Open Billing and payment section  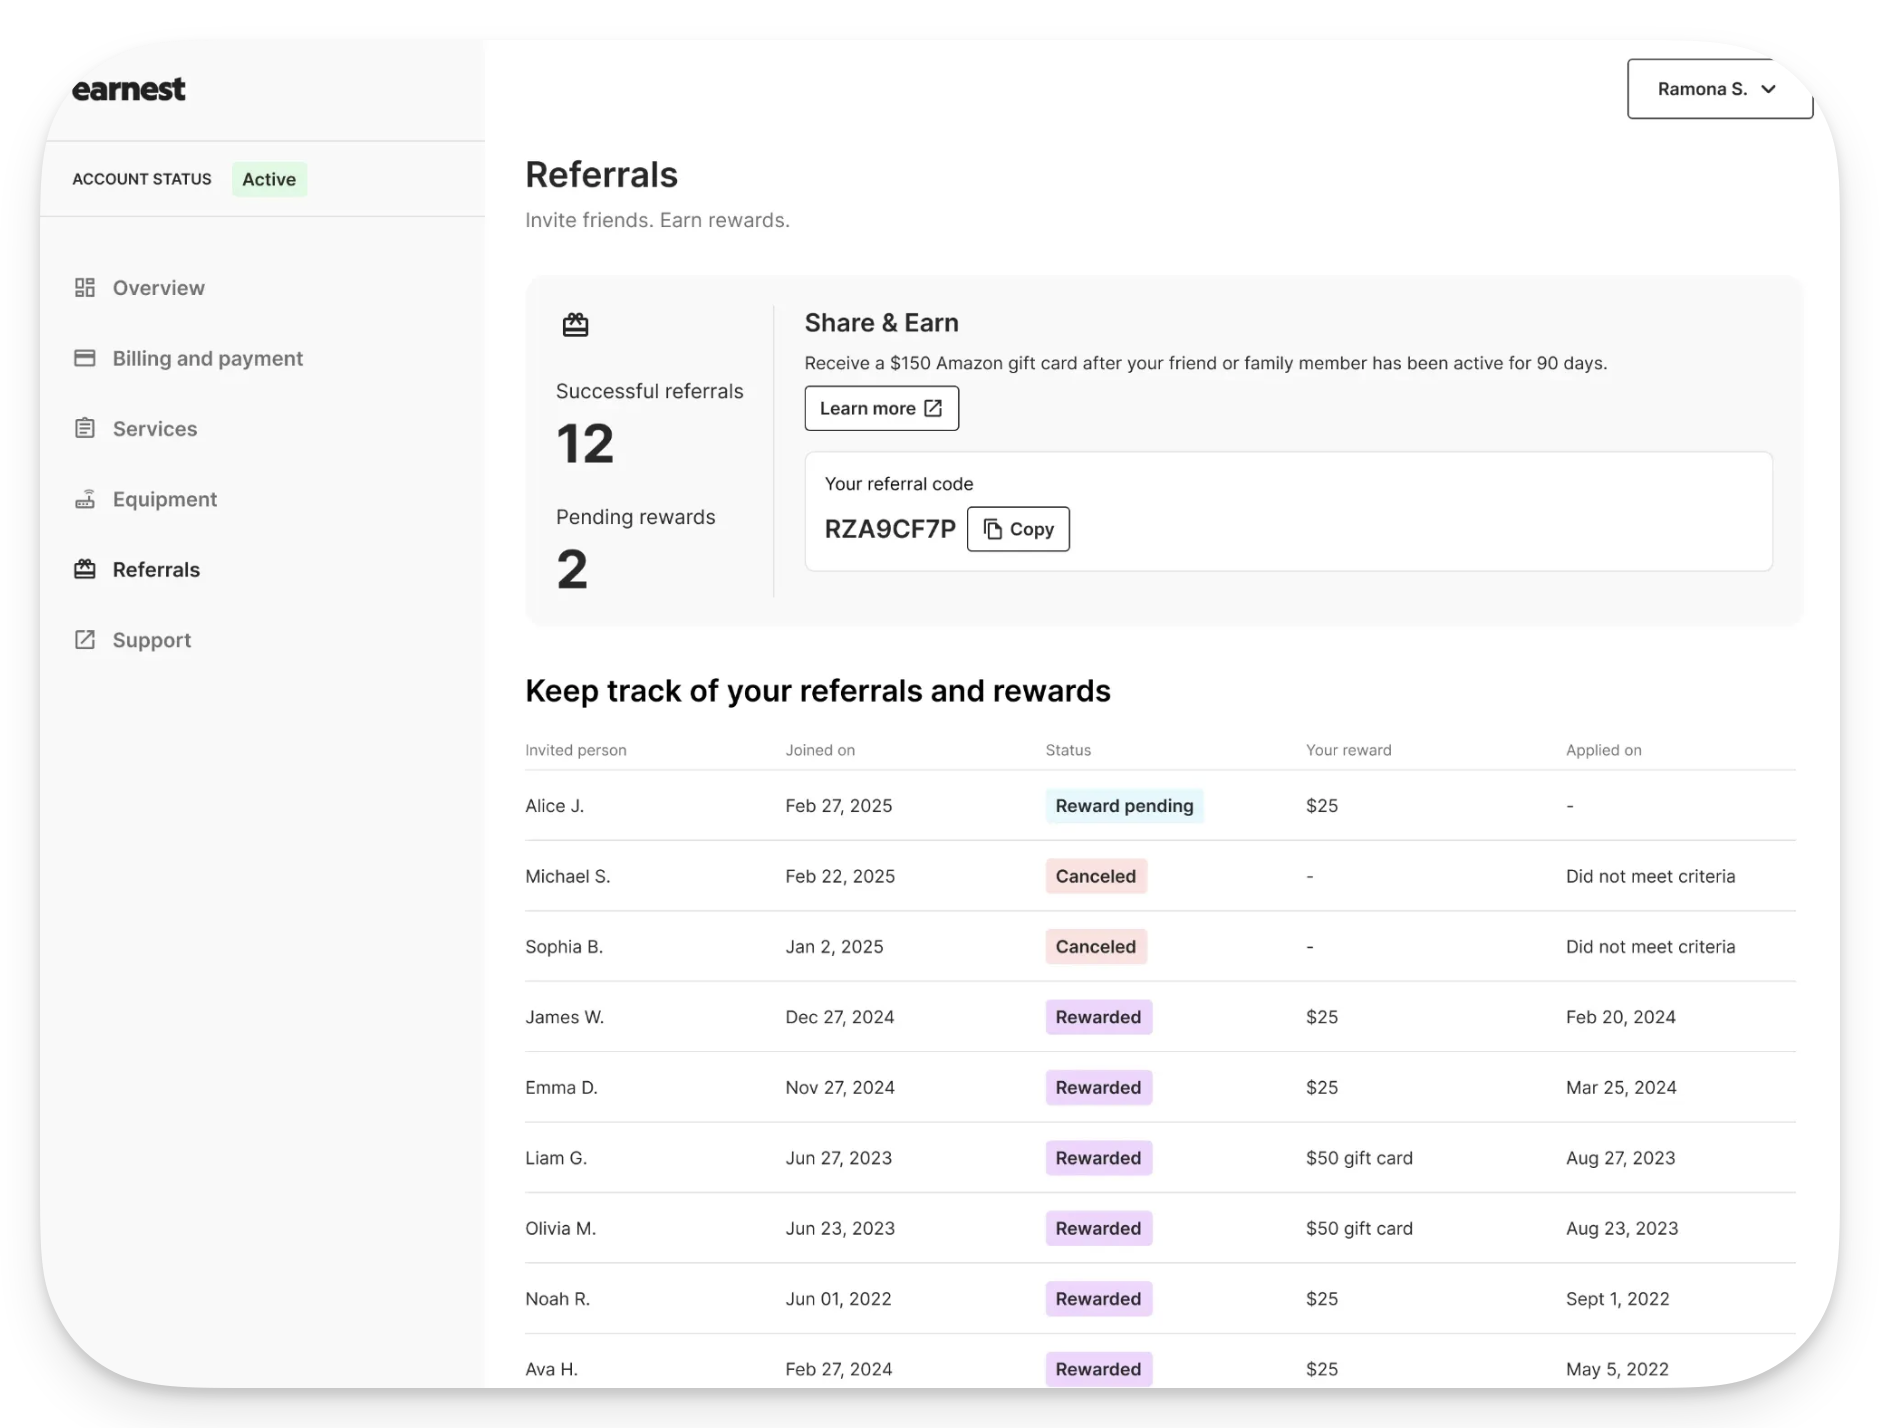coord(207,358)
